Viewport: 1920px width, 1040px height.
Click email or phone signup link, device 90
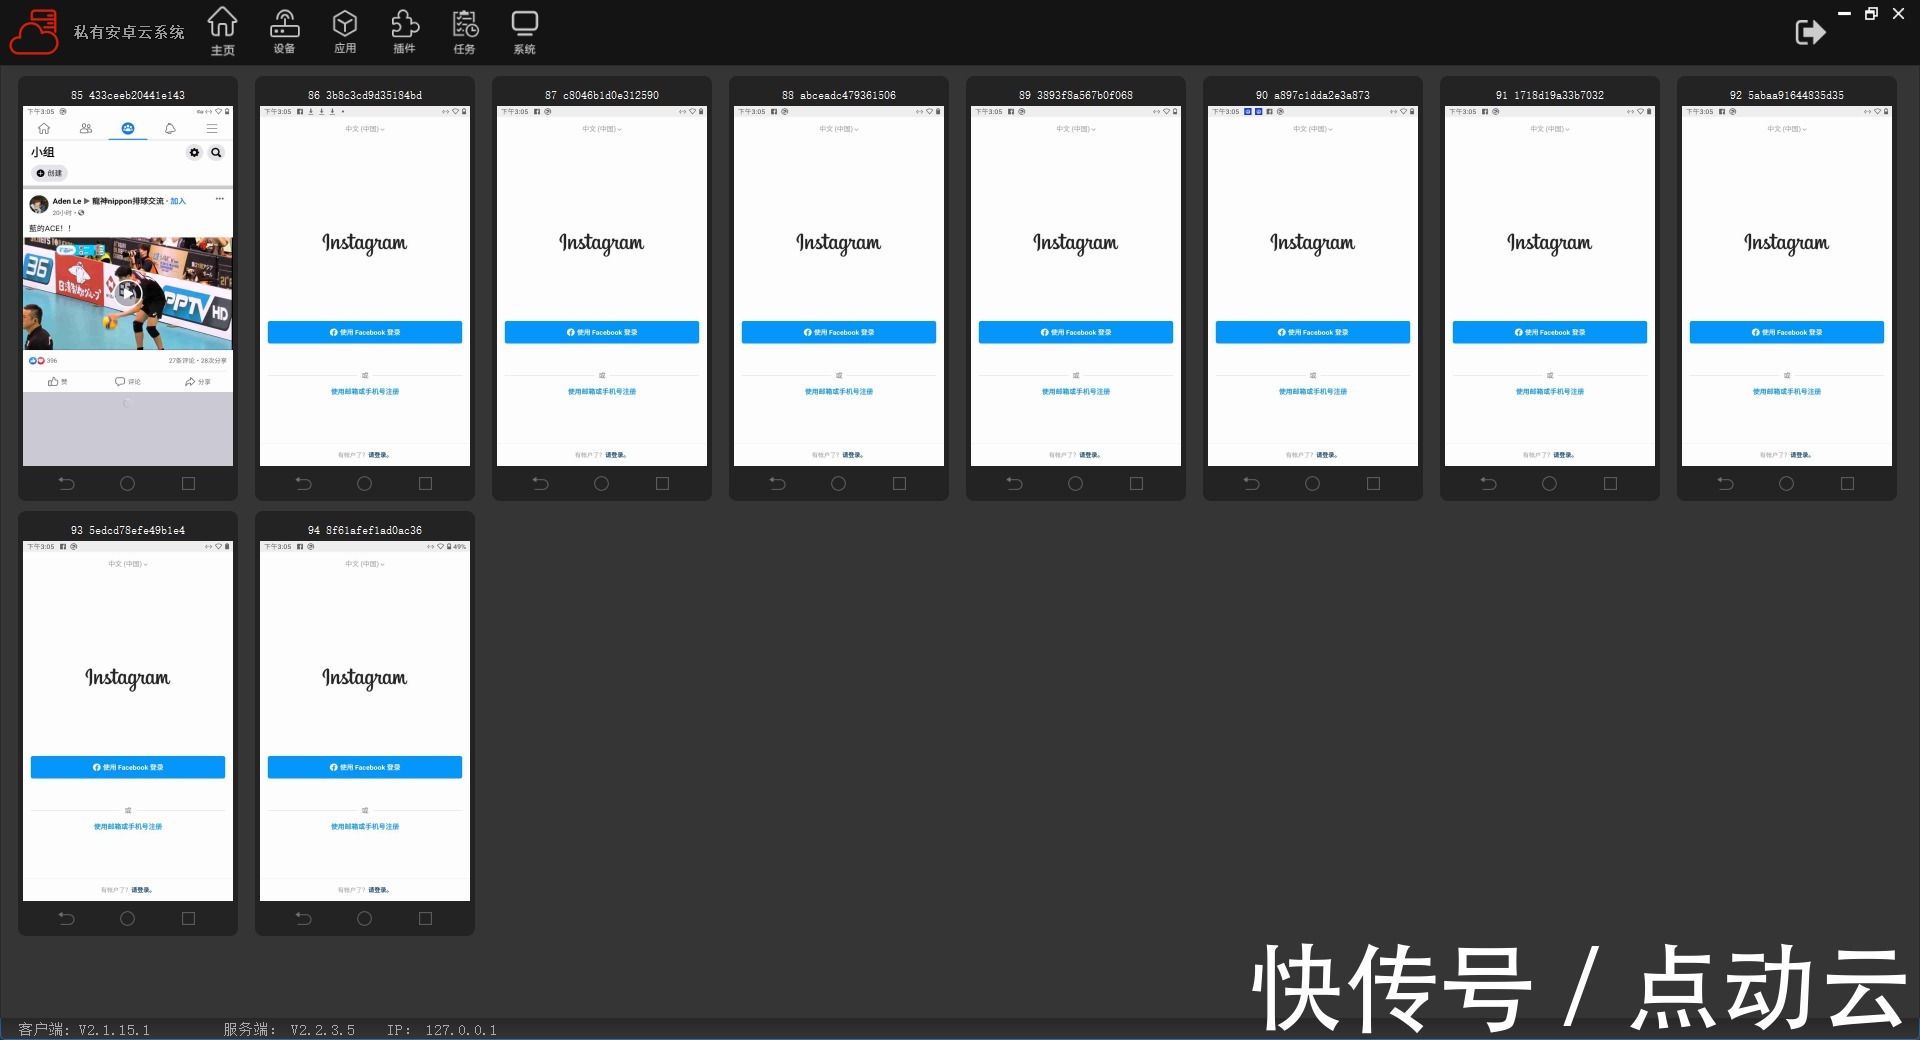pyautogui.click(x=1313, y=392)
